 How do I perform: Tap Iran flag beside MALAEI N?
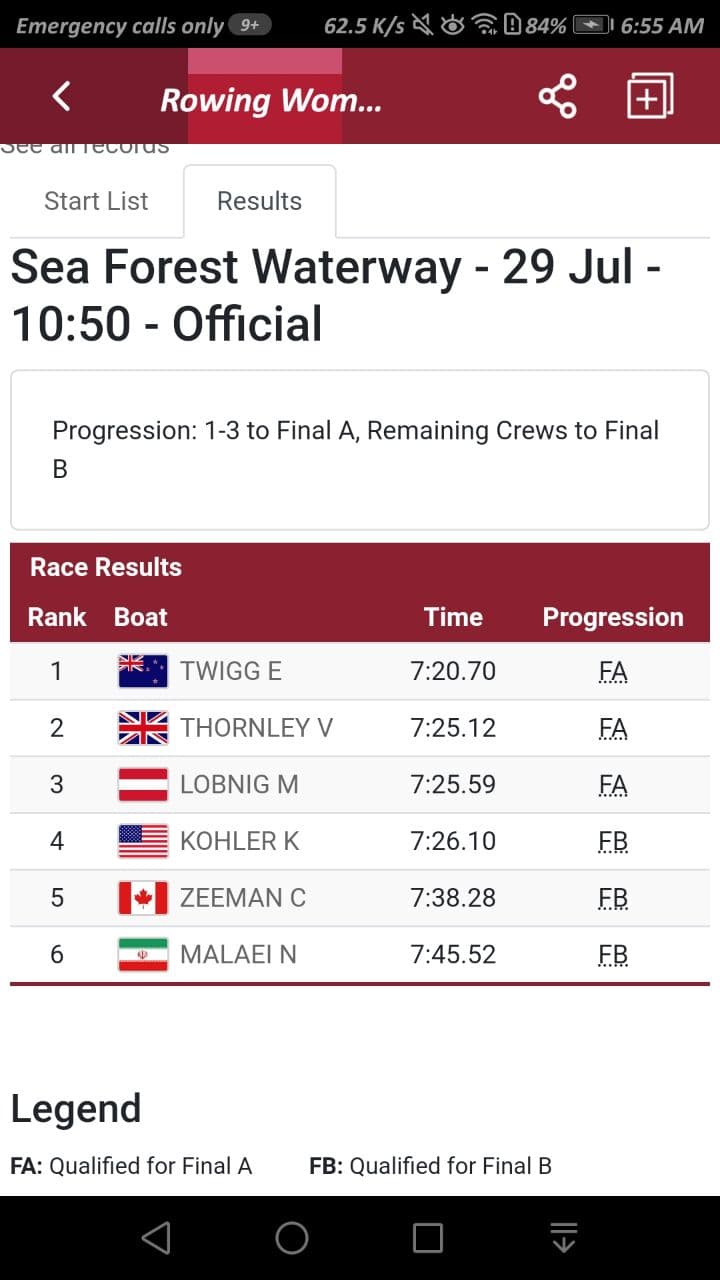tap(143, 955)
